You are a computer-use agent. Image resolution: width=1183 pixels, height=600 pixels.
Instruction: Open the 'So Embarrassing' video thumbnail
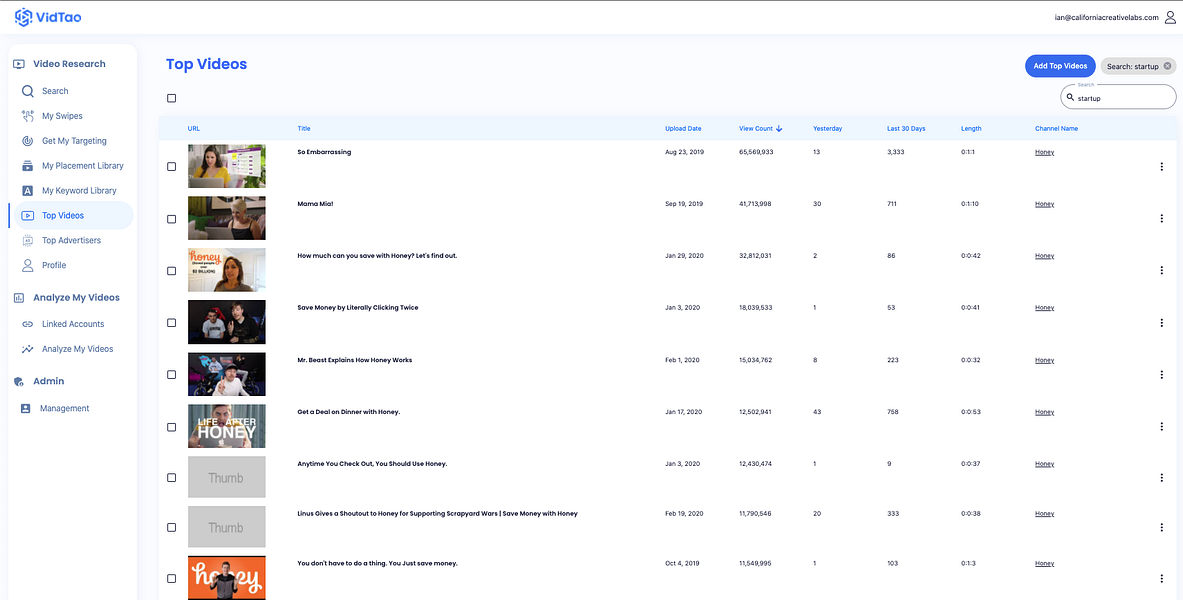[226, 167]
